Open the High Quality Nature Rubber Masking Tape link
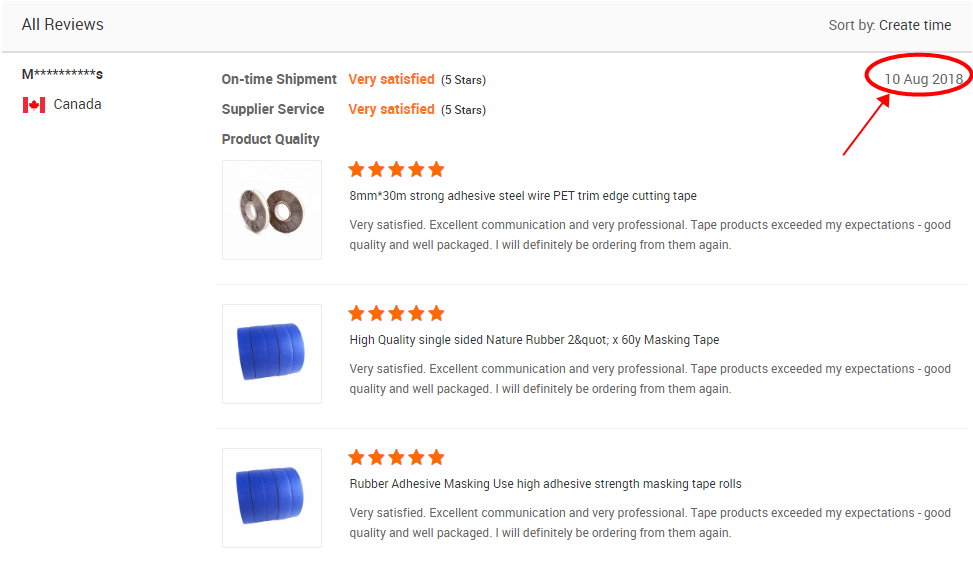Image resolution: width=973 pixels, height=581 pixels. (534, 340)
